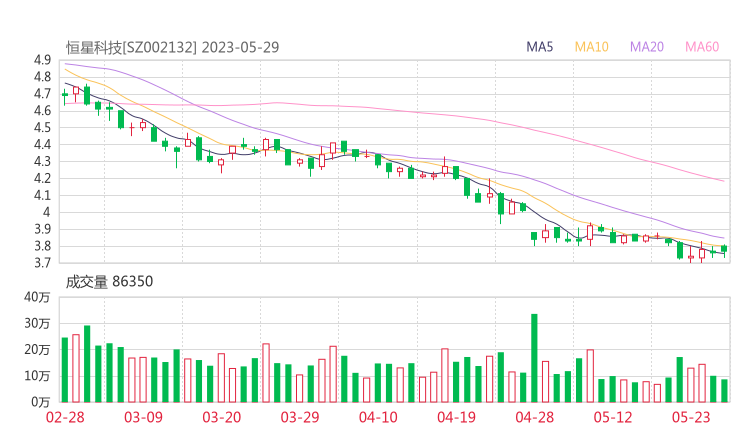Click the 04-10 date axis label
The image size is (740, 440).
tap(378, 417)
